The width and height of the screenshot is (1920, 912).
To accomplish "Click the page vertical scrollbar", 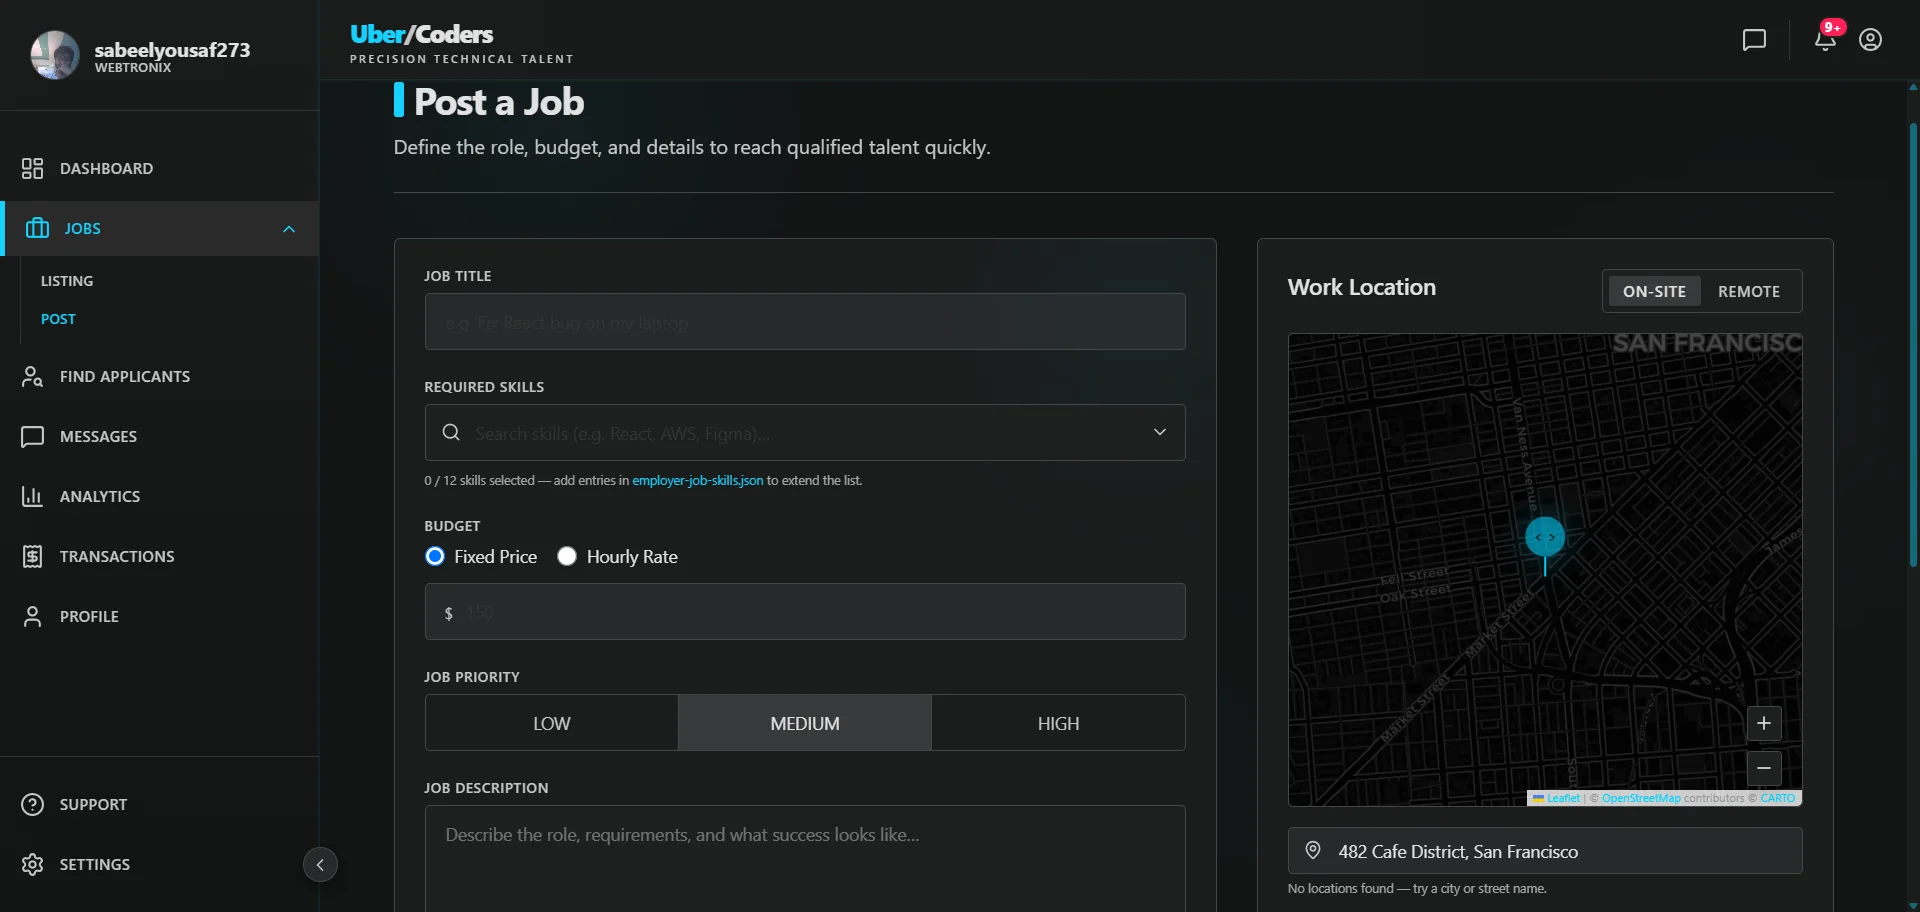I will [1913, 345].
